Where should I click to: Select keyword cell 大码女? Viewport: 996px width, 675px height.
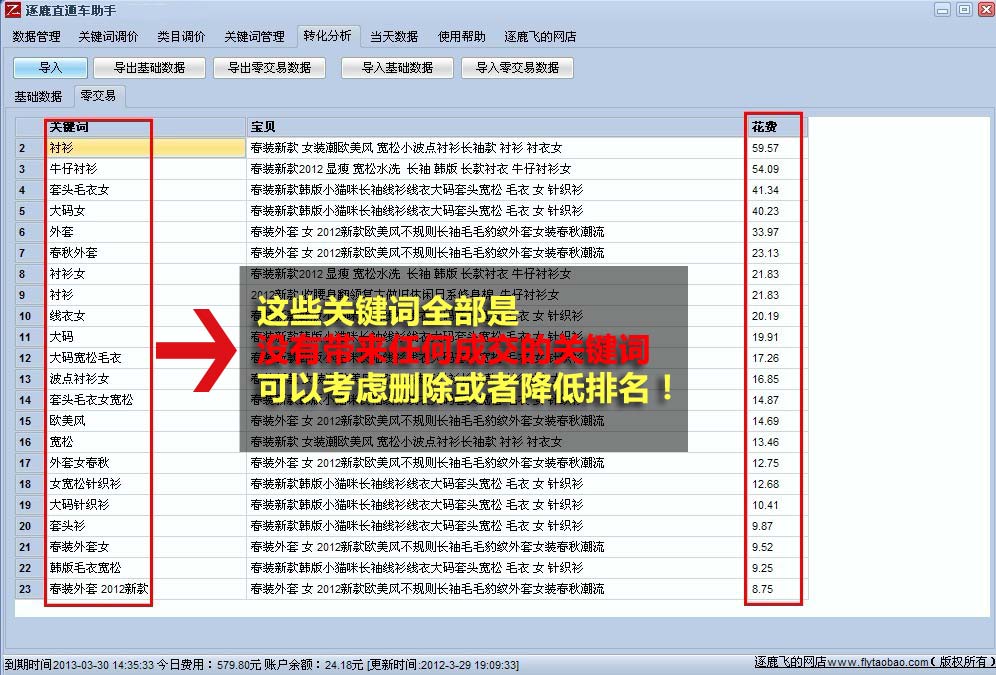pyautogui.click(x=145, y=211)
